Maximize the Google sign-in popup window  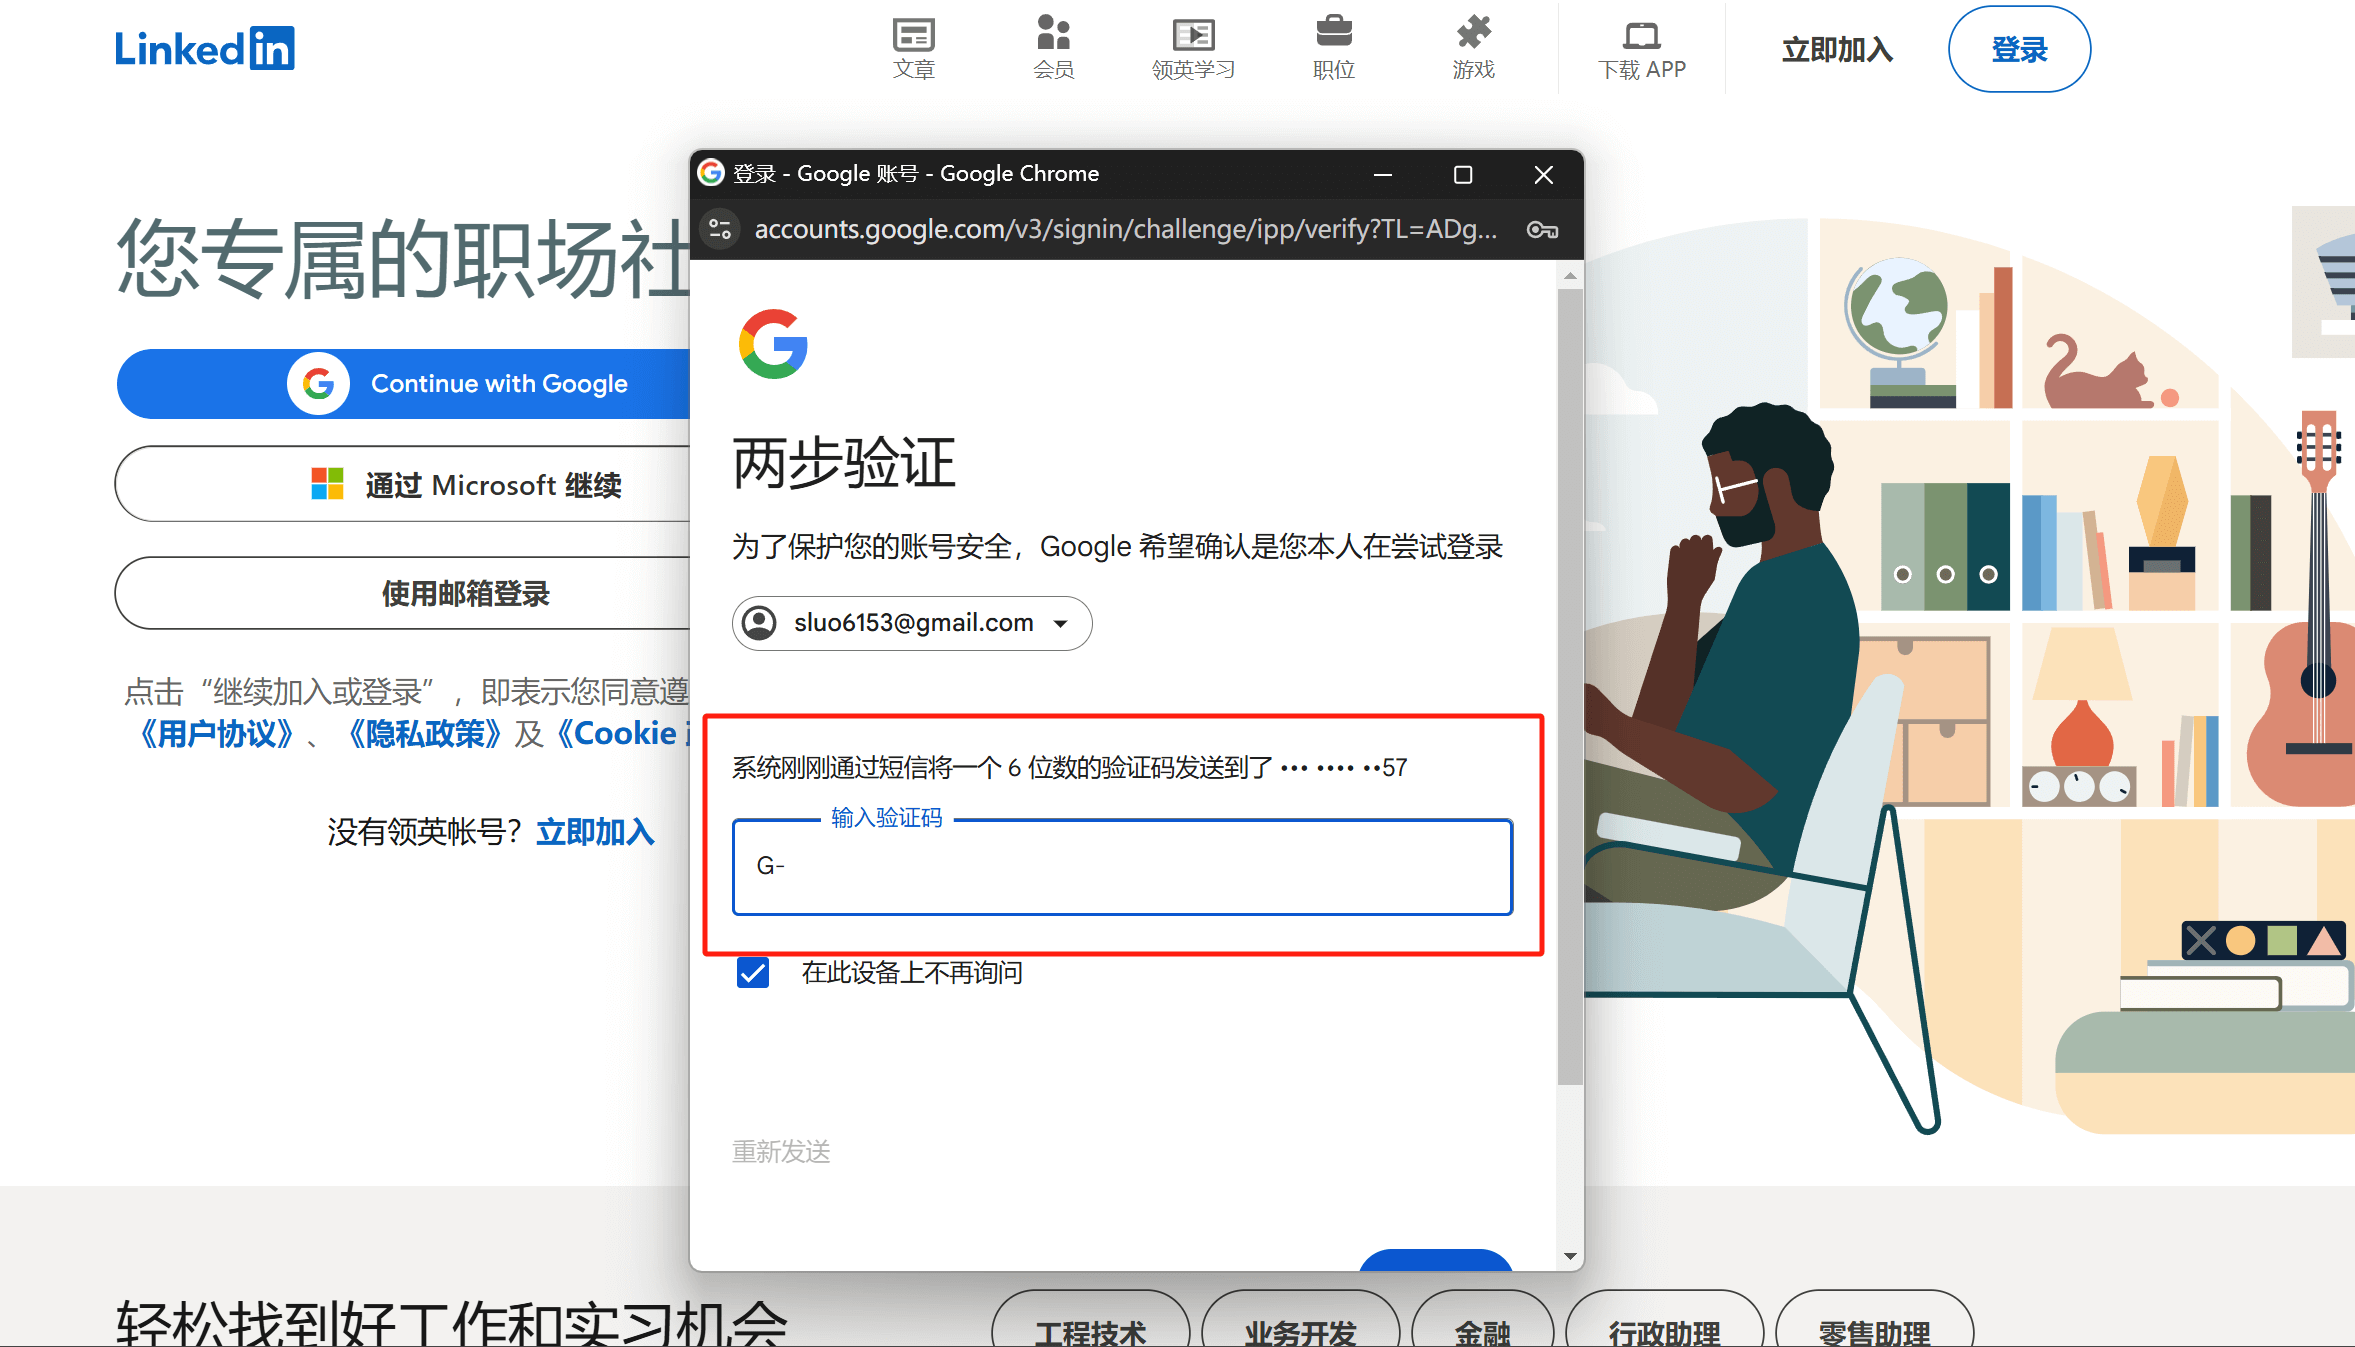(x=1463, y=175)
